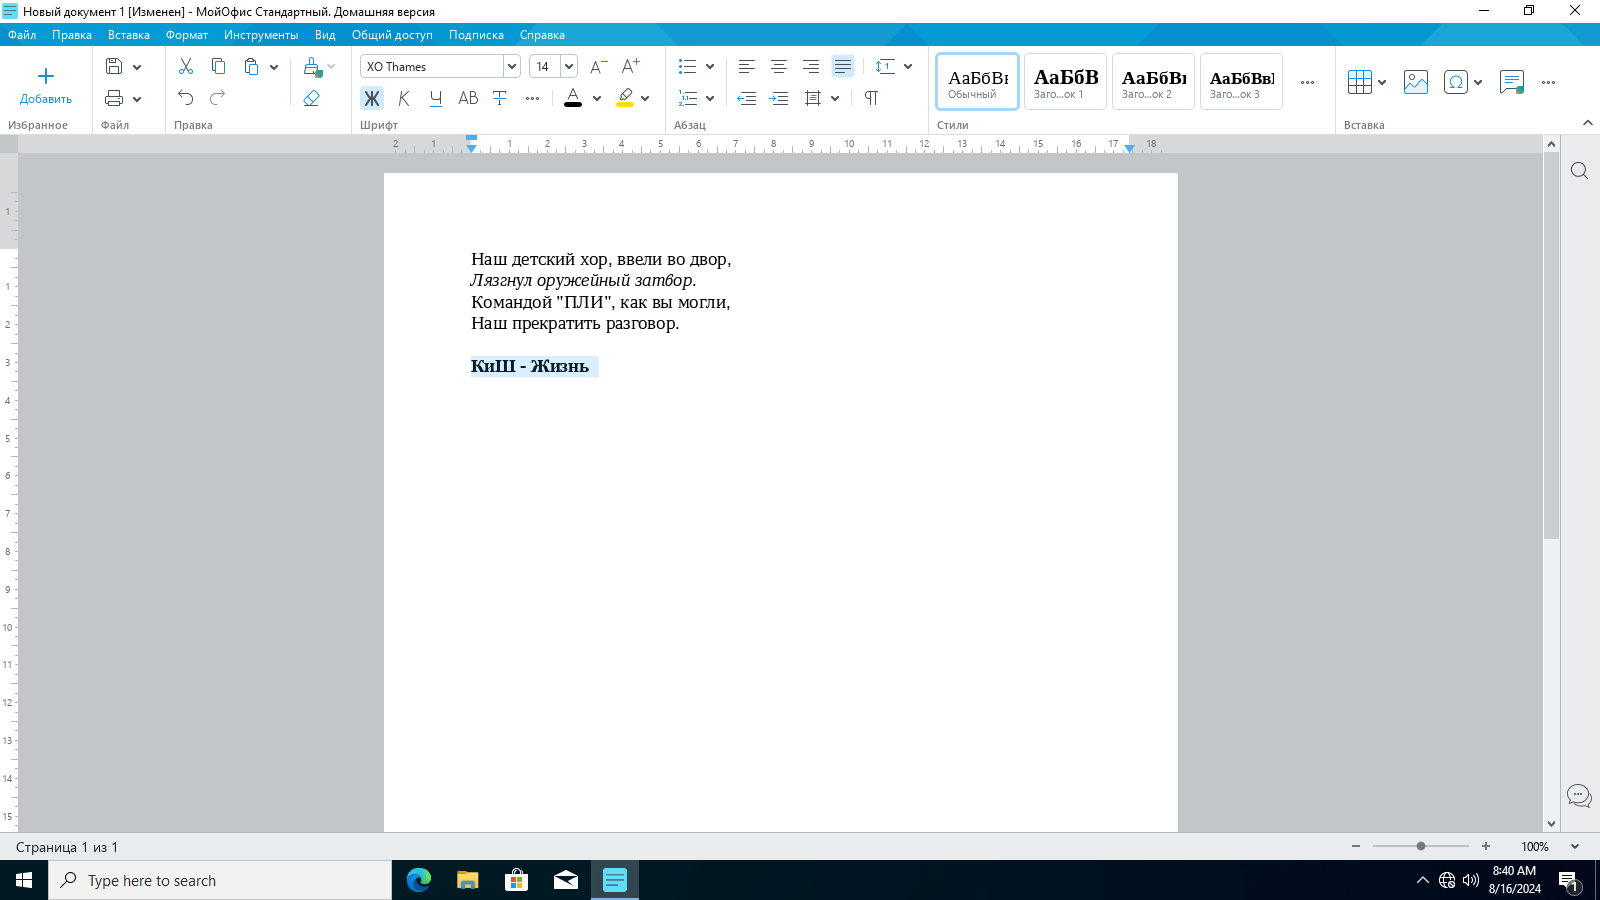Click the clear formatting eraser icon
This screenshot has width=1600, height=900.
[312, 98]
